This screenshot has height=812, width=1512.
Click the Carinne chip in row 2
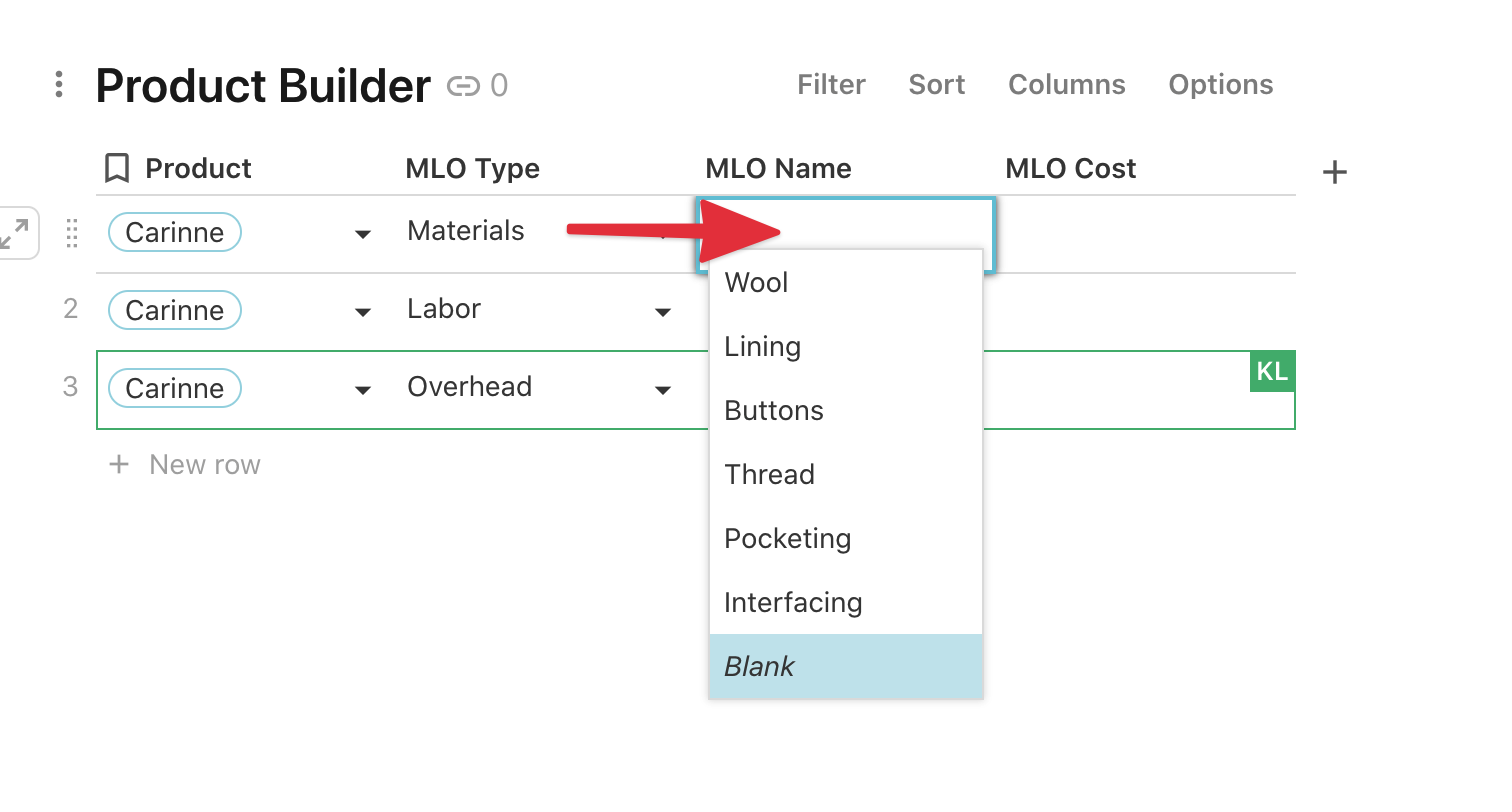pyautogui.click(x=175, y=311)
